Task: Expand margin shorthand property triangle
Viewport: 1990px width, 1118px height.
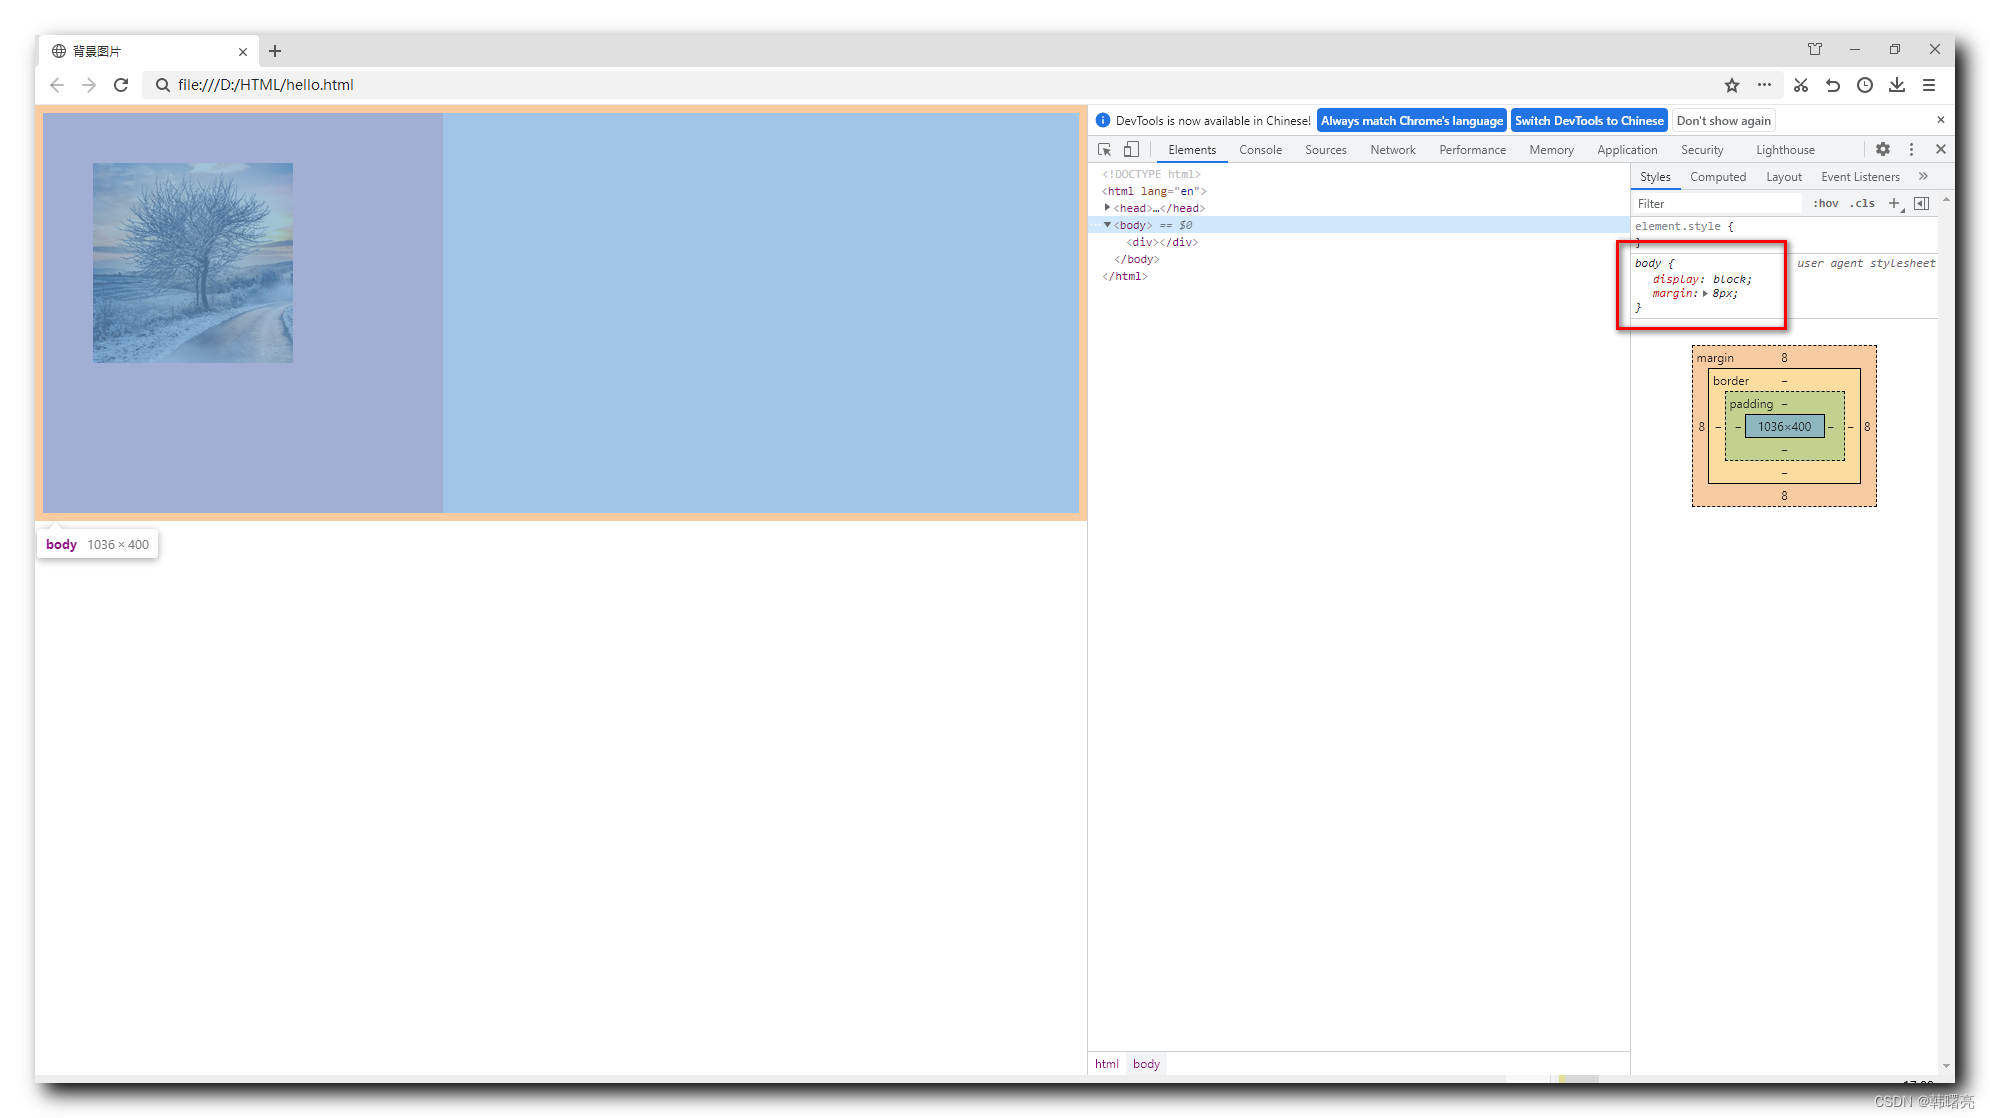Action: [x=1705, y=294]
